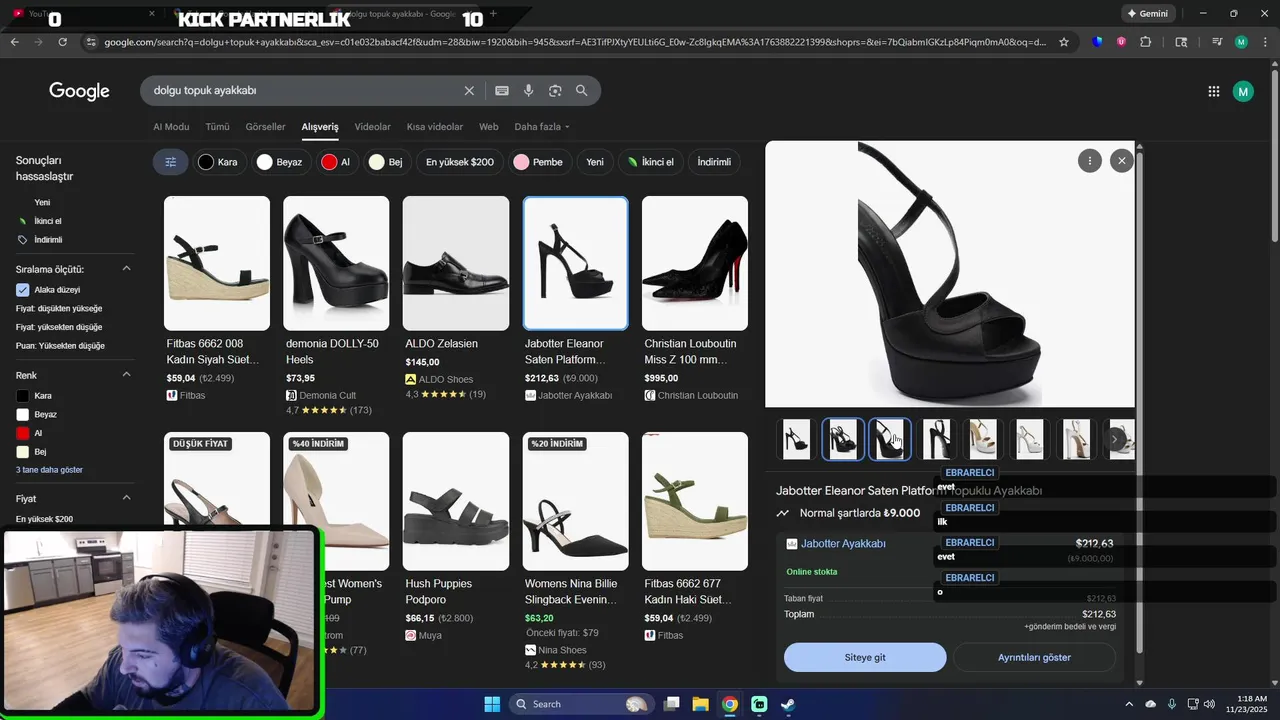Collapse the Renk section
The height and width of the screenshot is (720, 1280).
pyautogui.click(x=126, y=374)
